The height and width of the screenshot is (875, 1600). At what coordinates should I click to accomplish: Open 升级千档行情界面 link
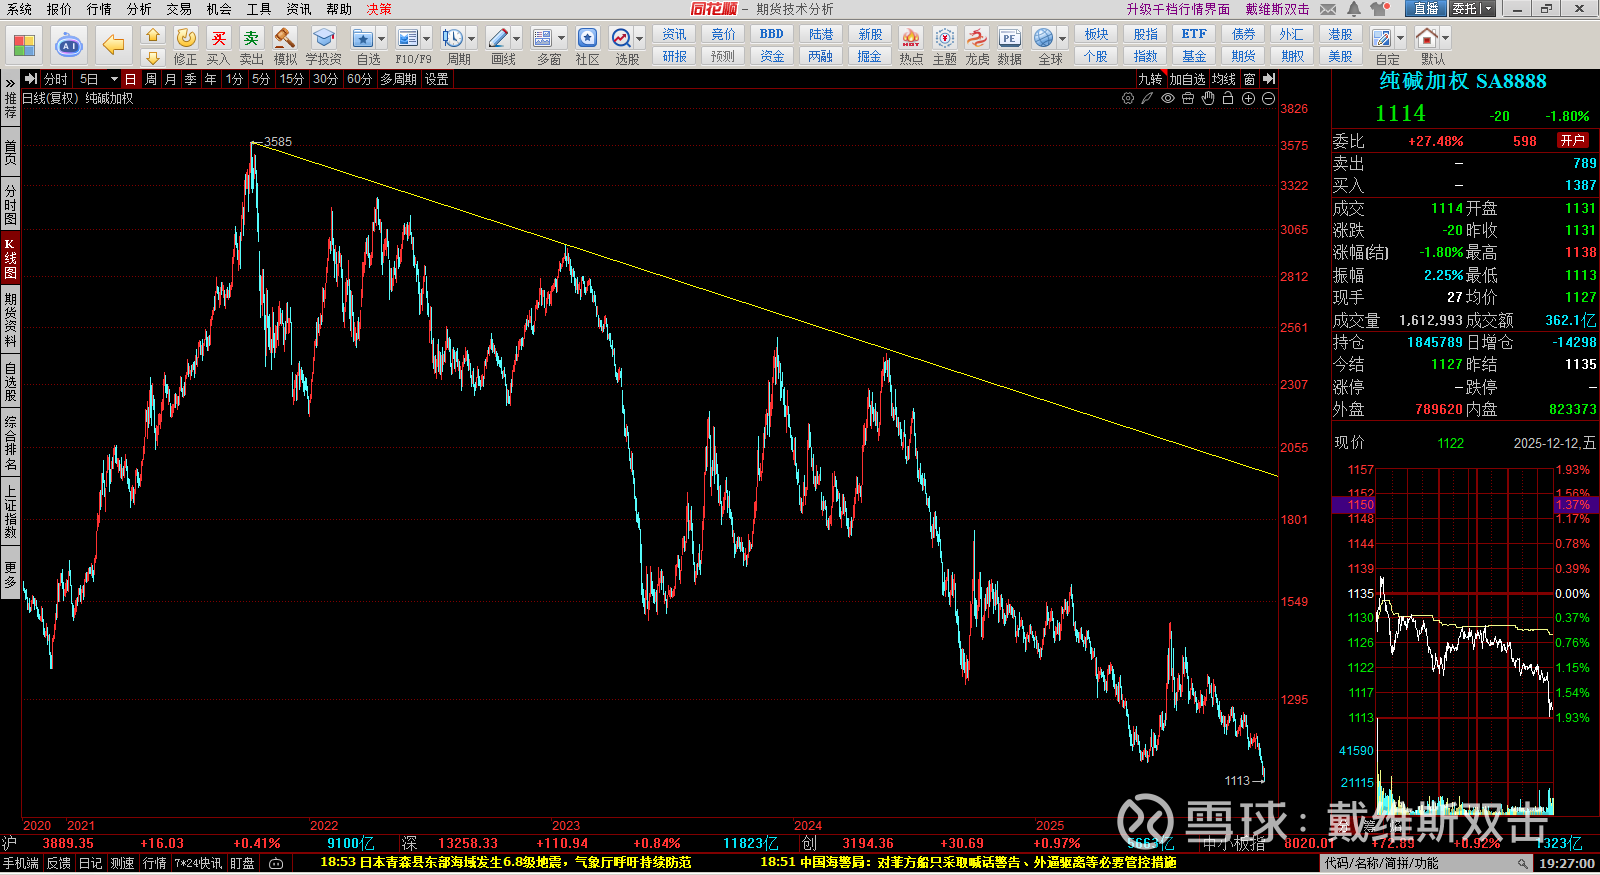[x=1178, y=9]
